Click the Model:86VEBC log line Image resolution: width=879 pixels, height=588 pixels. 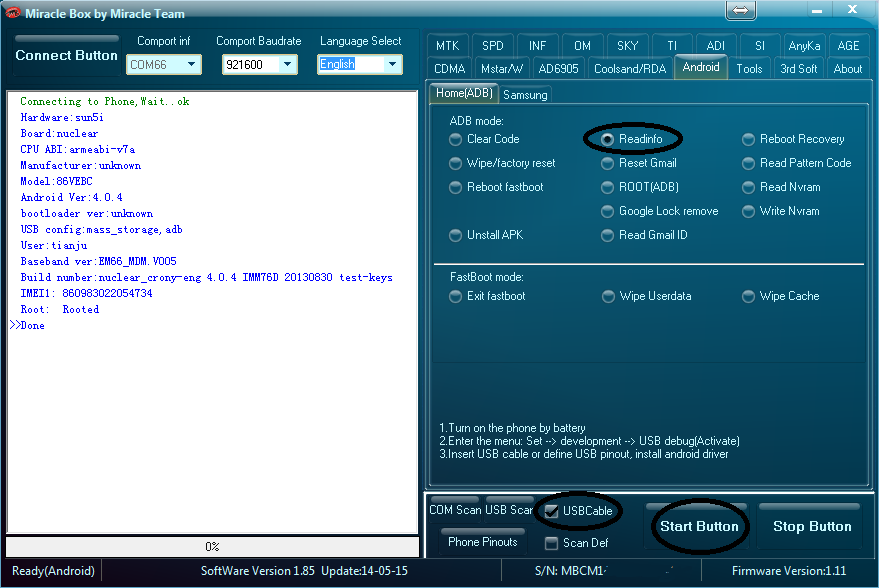point(56,181)
